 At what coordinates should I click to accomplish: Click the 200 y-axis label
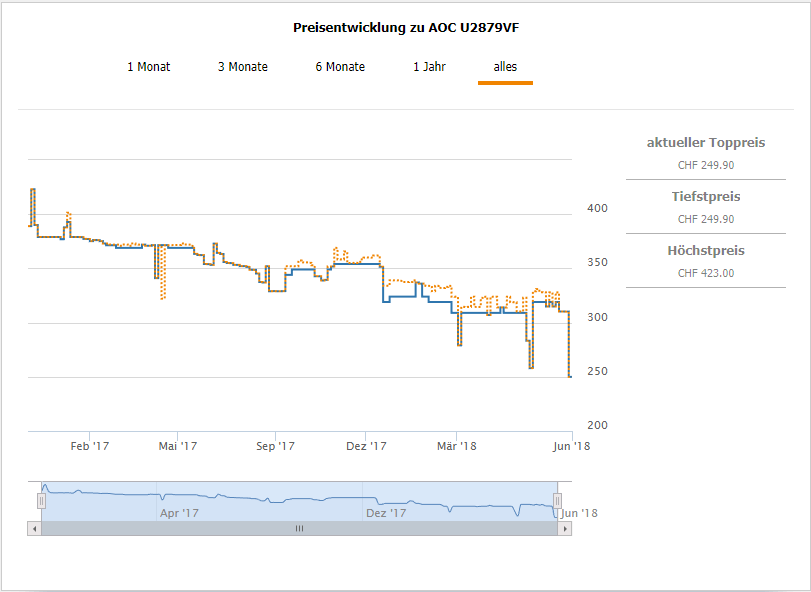[597, 426]
